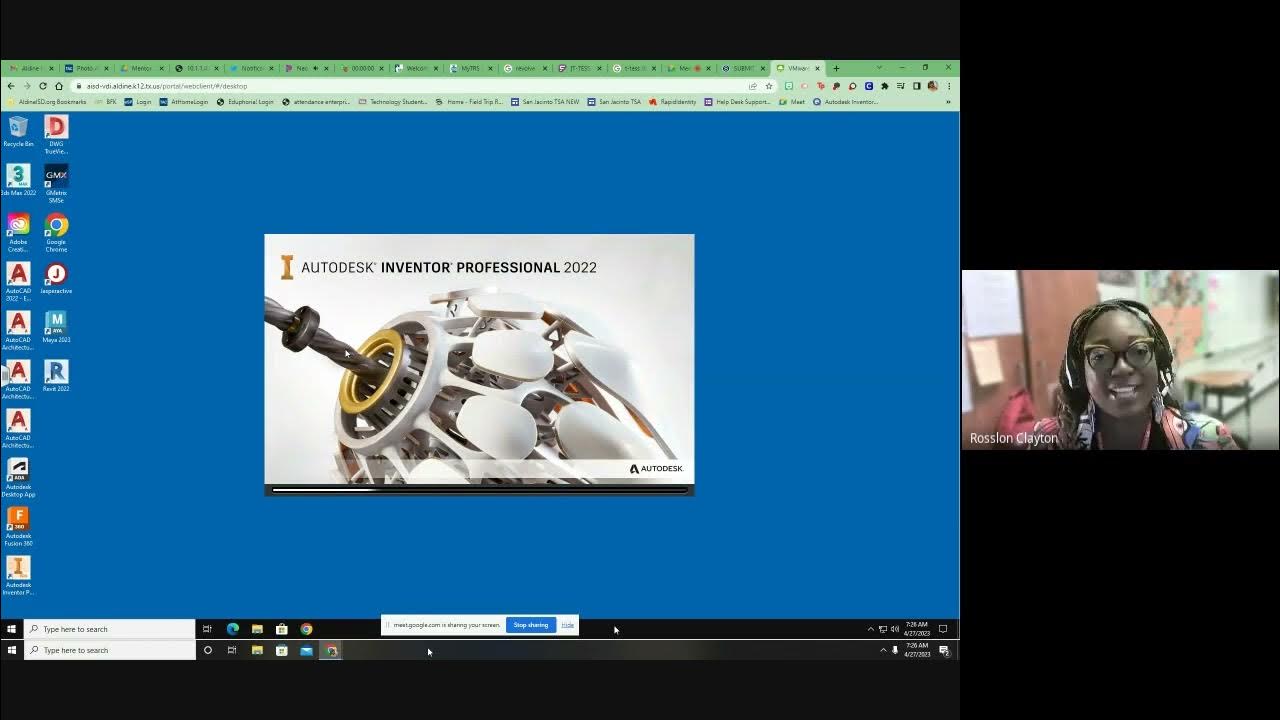1280x720 pixels.
Task: Open Adobe Creative Cloud desktop shortcut
Action: 18,232
